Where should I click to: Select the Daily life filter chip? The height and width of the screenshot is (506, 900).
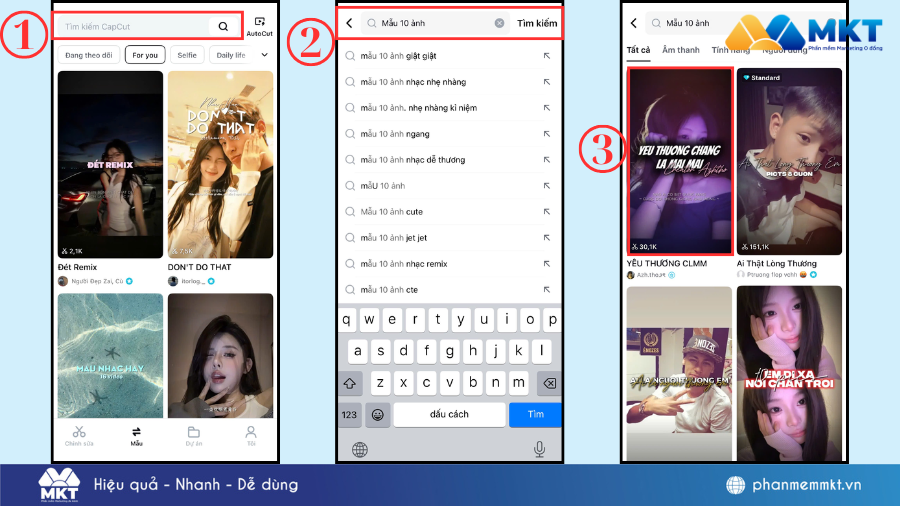point(231,55)
